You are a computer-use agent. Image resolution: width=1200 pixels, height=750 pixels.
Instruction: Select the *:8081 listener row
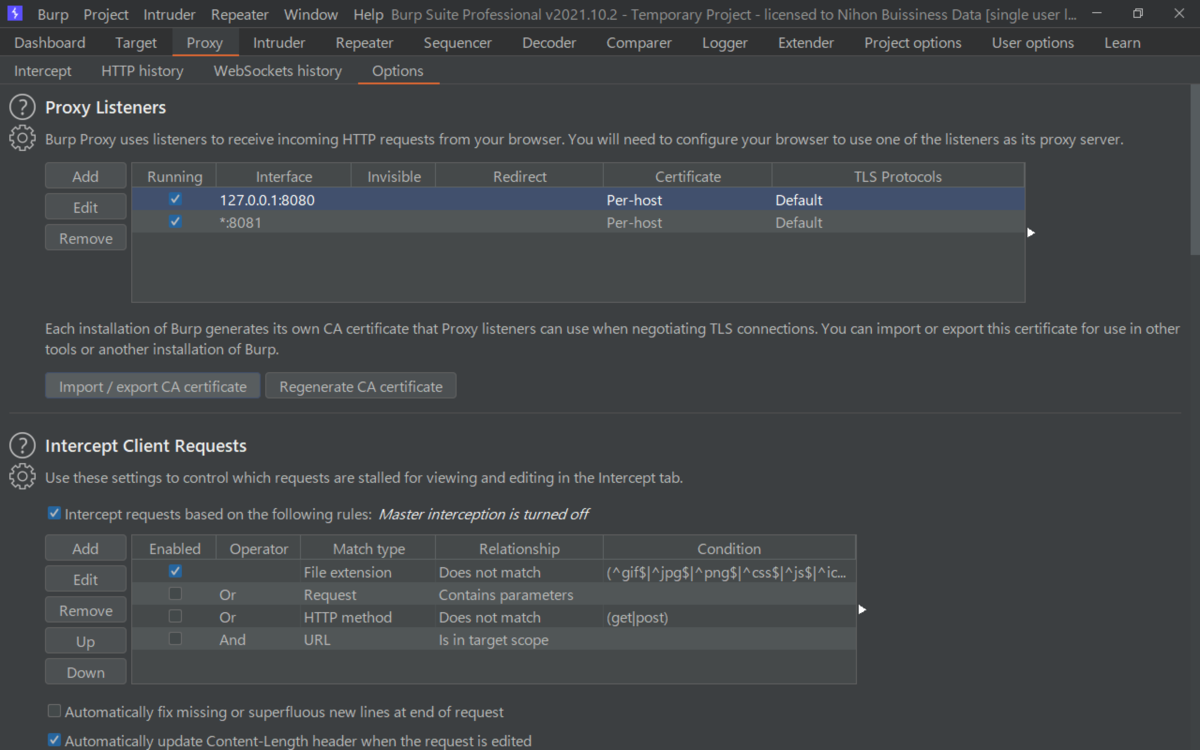click(578, 222)
